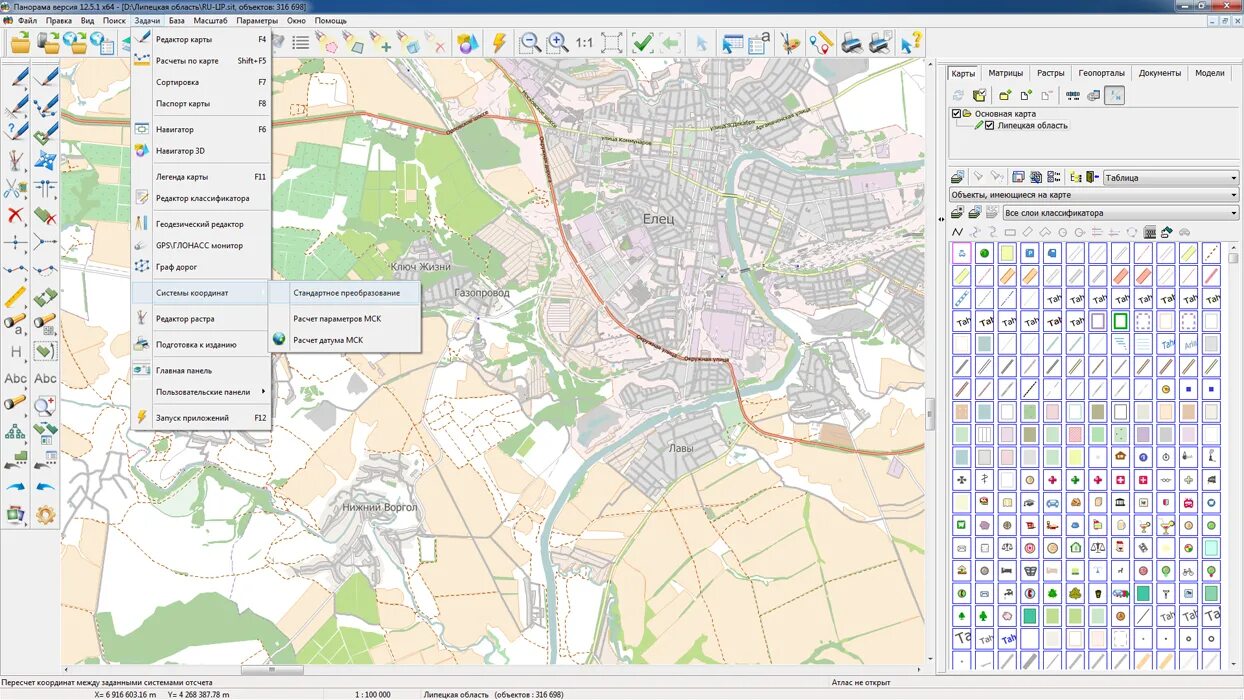Click the red X delete tool in left panel
The image size is (1244, 700).
tap(15, 215)
